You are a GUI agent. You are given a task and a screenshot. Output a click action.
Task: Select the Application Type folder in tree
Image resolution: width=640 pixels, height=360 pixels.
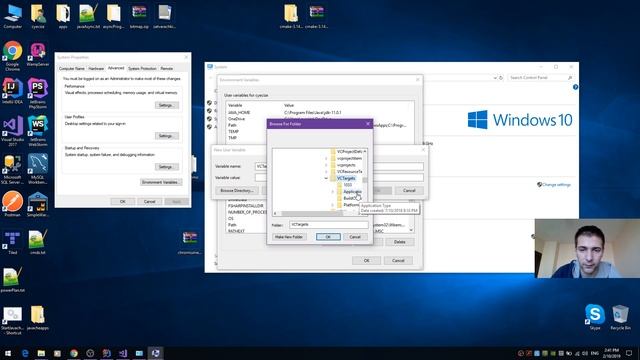(x=352, y=191)
